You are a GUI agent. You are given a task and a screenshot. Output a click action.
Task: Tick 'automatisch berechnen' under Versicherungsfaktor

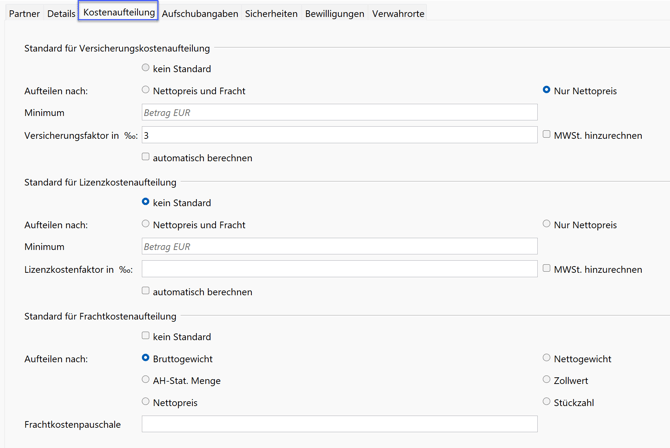click(146, 157)
